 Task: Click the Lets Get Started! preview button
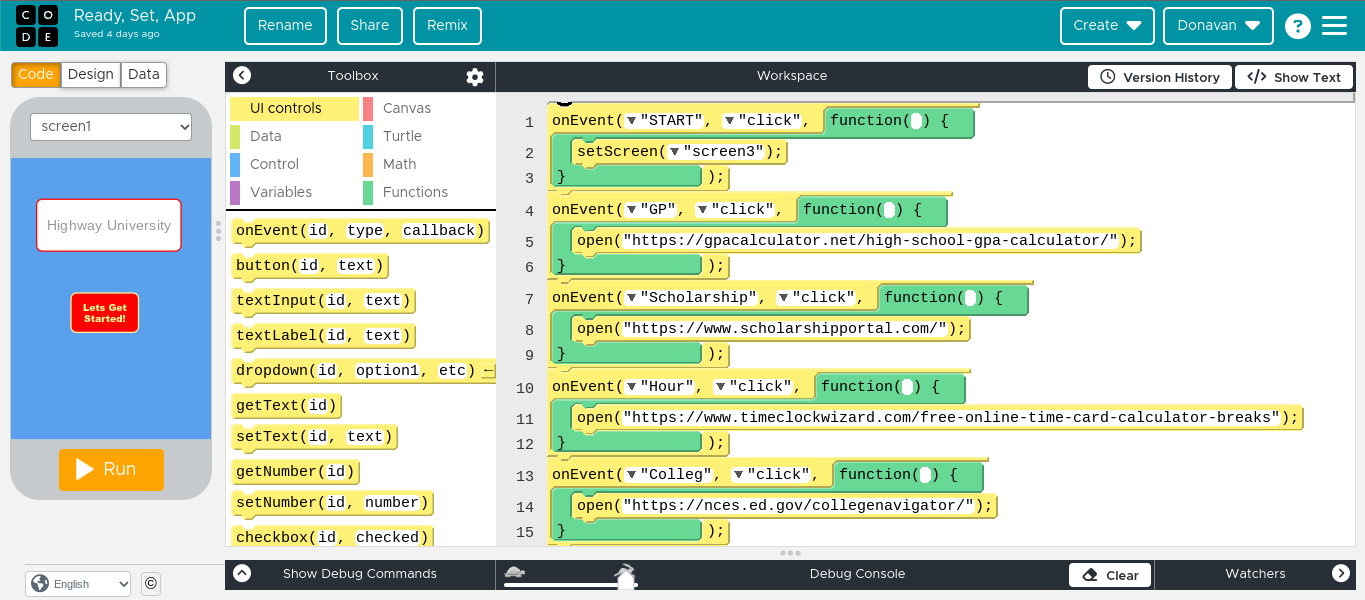[x=105, y=313]
